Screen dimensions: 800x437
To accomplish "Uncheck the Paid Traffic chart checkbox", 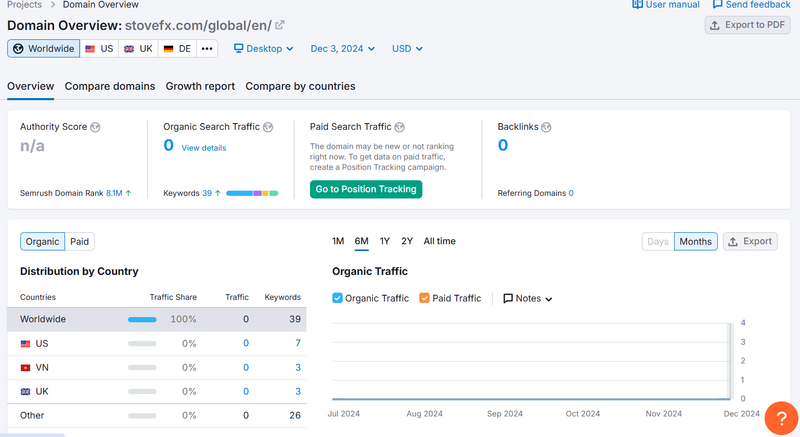I will pos(424,298).
